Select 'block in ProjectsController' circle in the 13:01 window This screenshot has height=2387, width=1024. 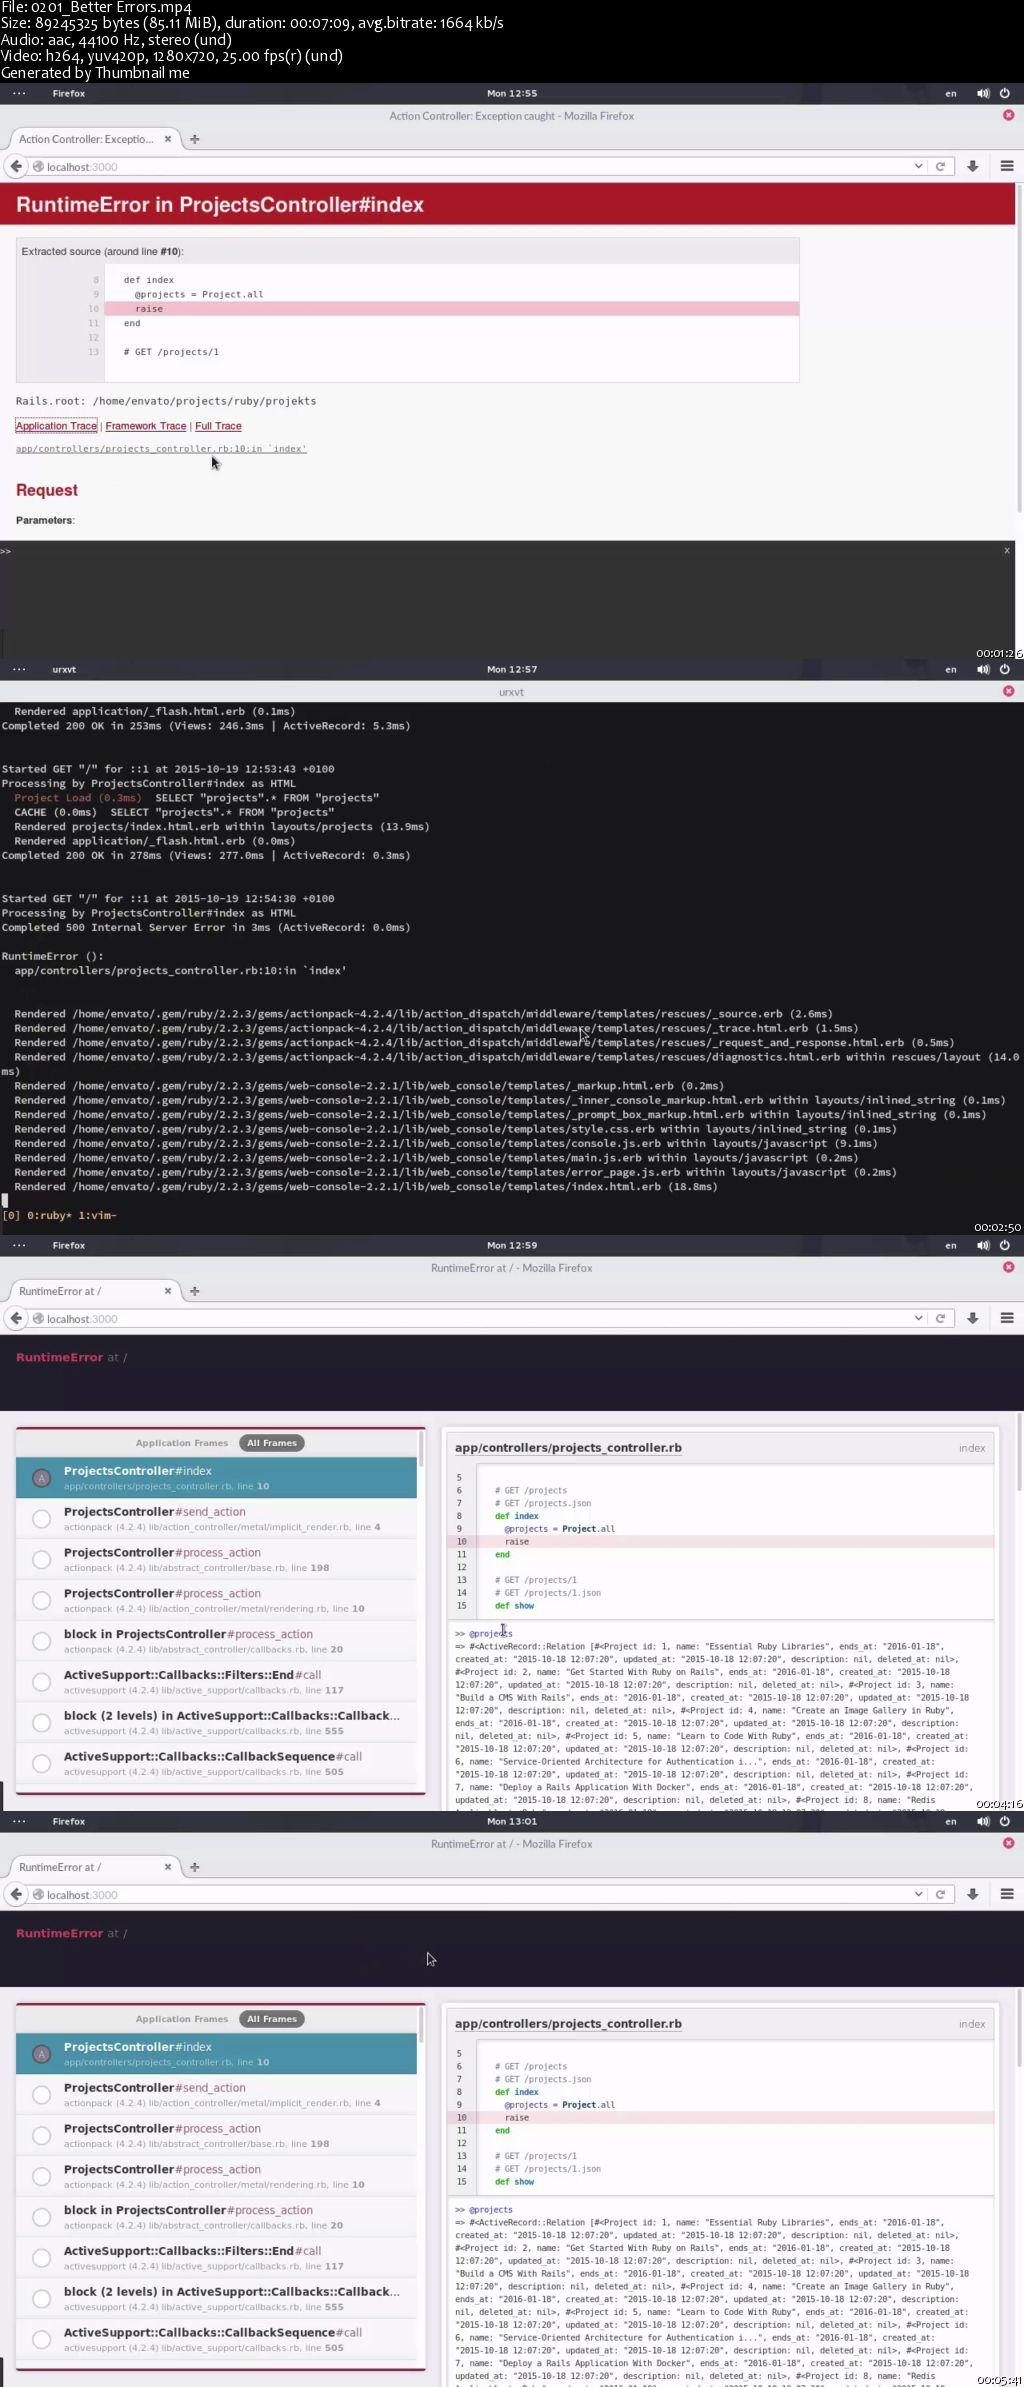click(x=41, y=2217)
